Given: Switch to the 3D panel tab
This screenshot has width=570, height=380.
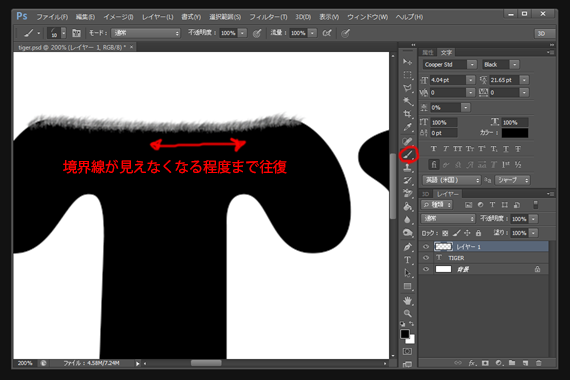Looking at the screenshot, I should [x=425, y=194].
